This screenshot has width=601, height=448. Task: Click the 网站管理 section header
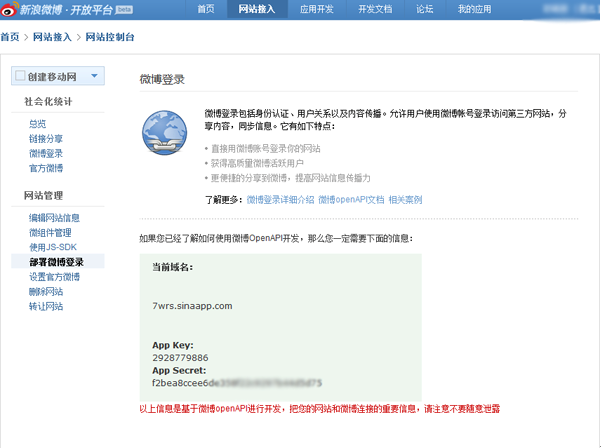click(44, 195)
